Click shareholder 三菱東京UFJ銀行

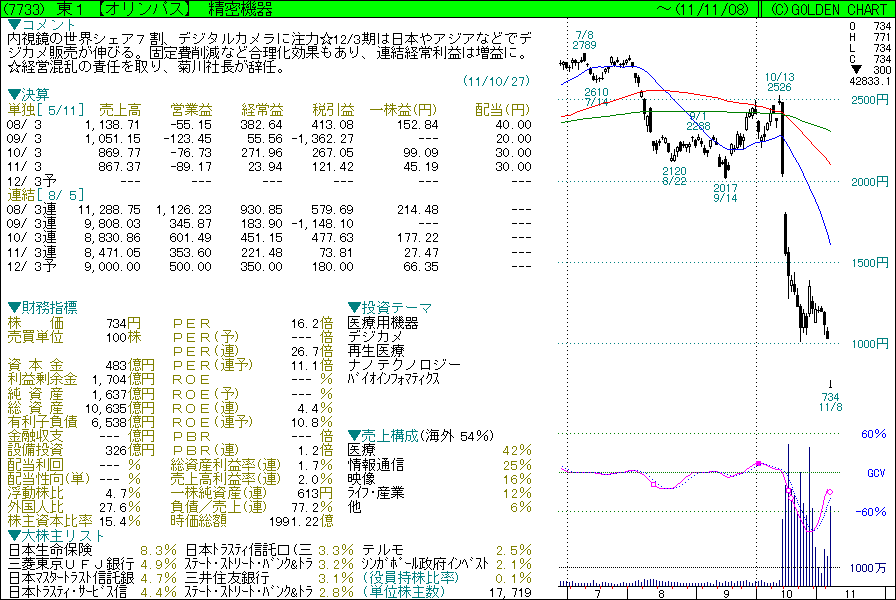click(71, 563)
